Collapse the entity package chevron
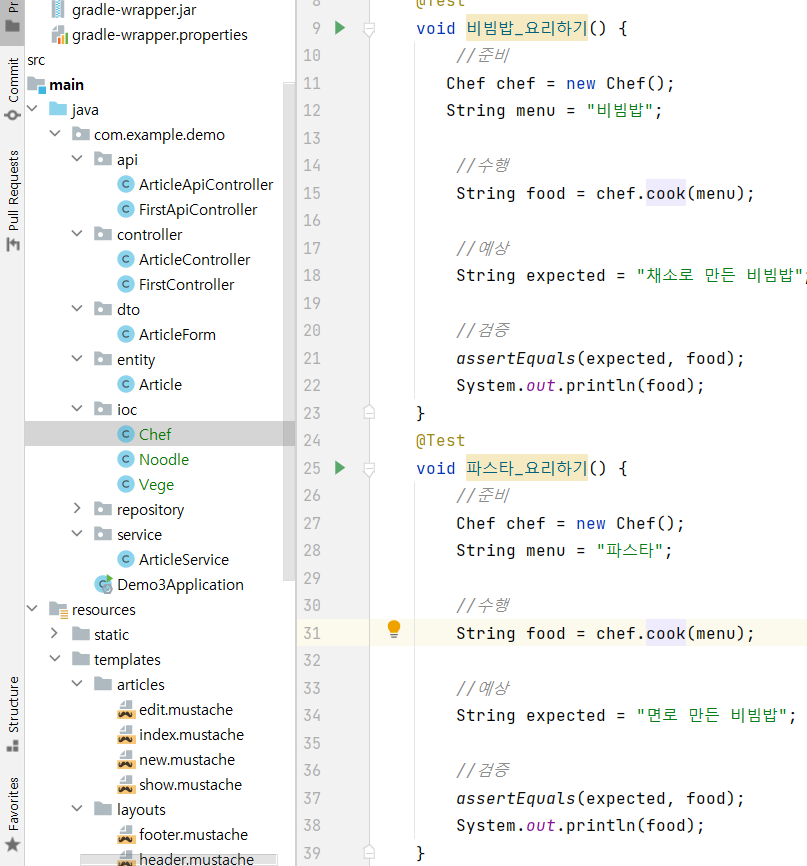 tap(77, 358)
